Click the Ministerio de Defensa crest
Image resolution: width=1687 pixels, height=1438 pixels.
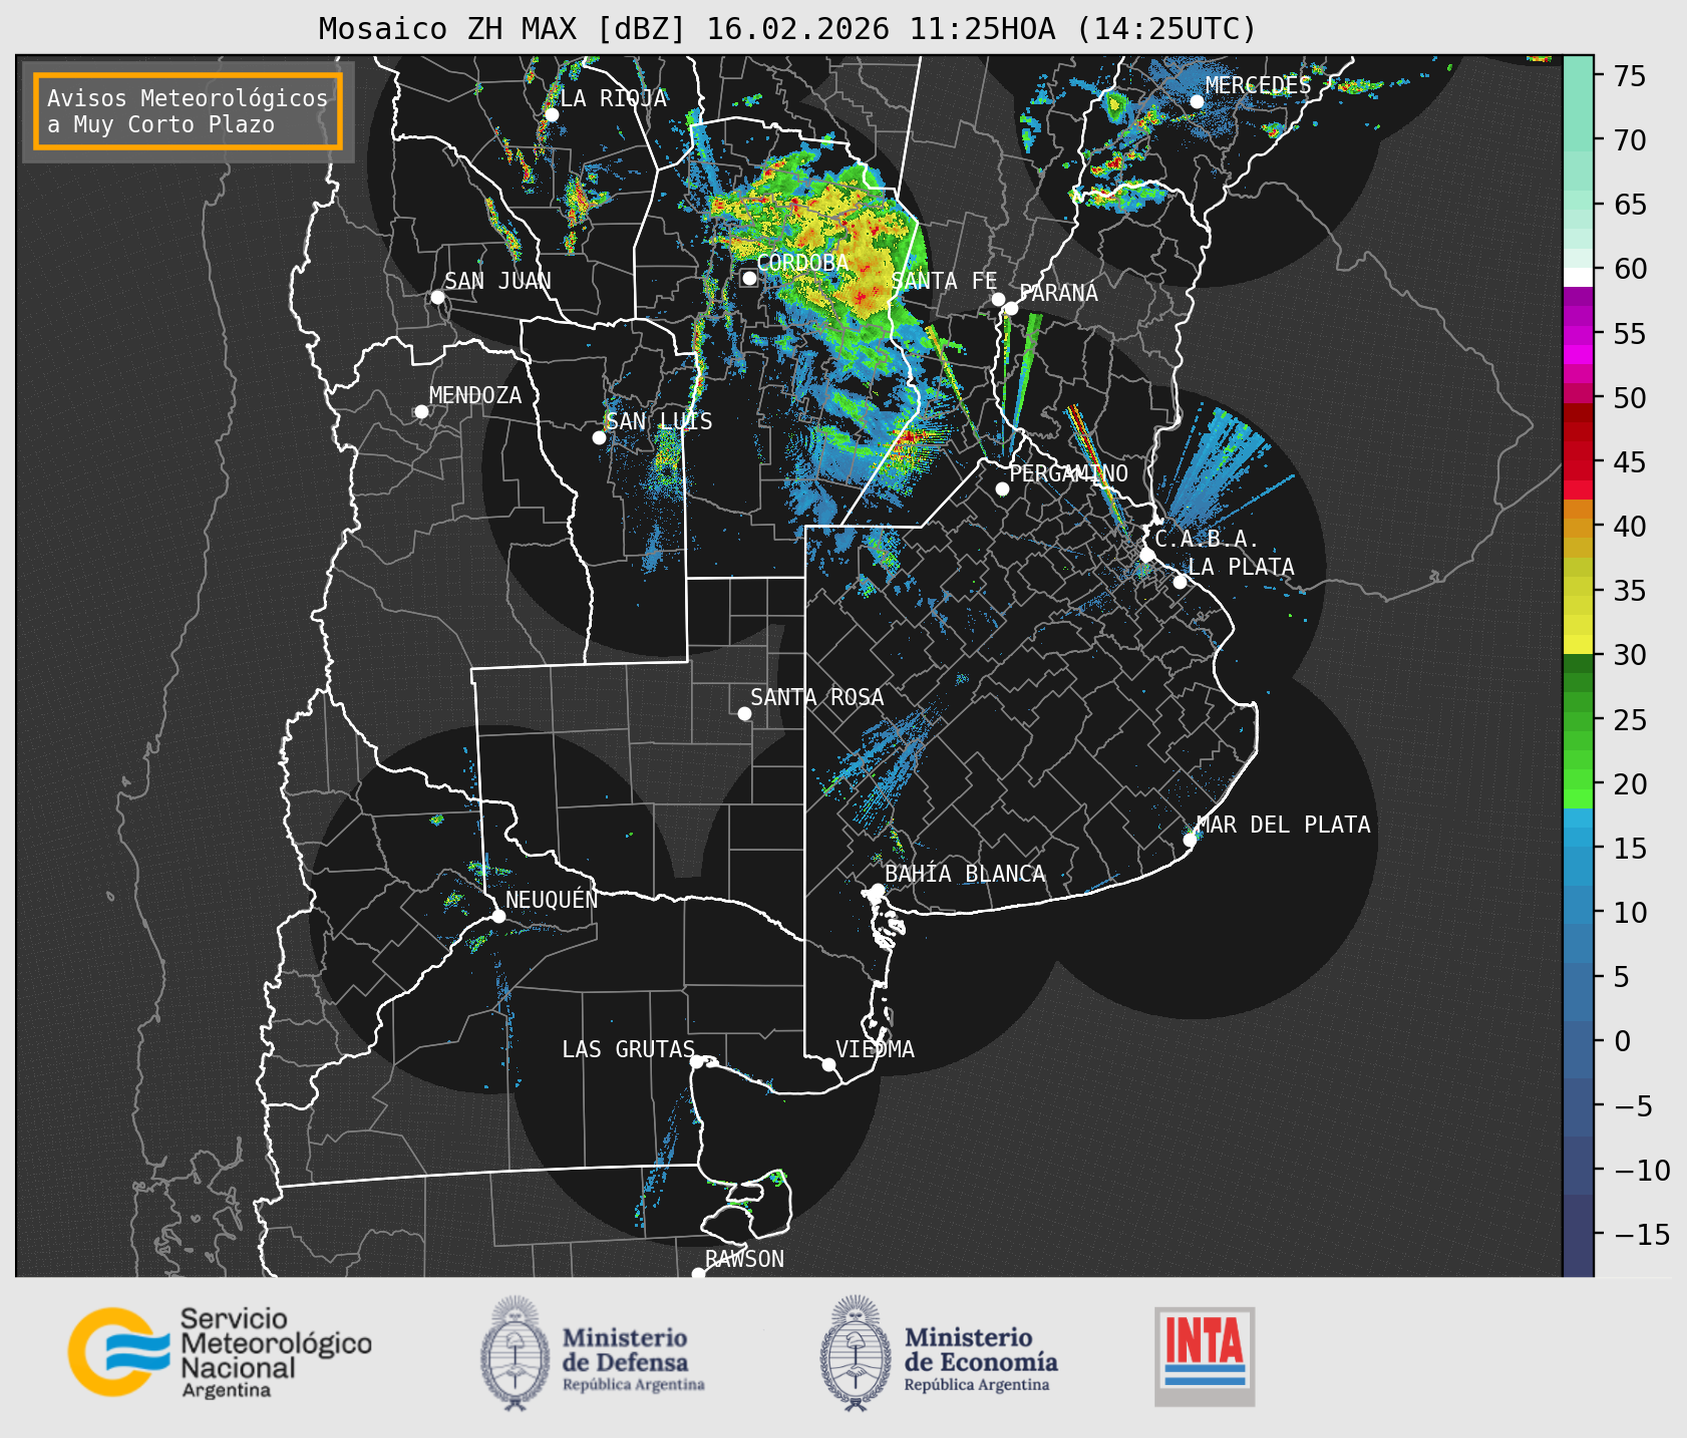(515, 1354)
